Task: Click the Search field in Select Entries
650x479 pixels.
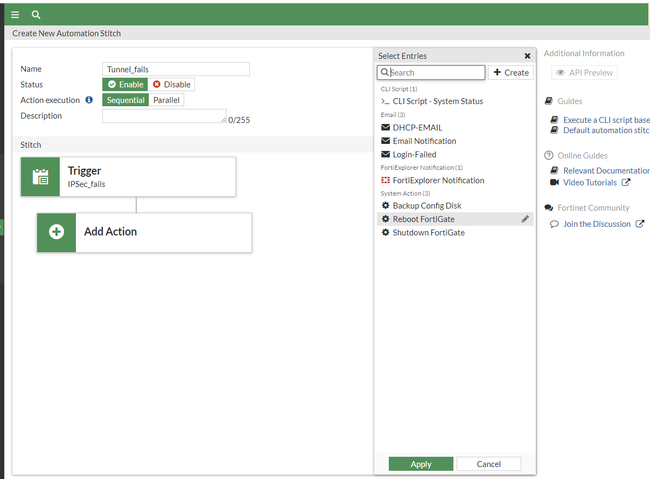Action: (x=431, y=73)
